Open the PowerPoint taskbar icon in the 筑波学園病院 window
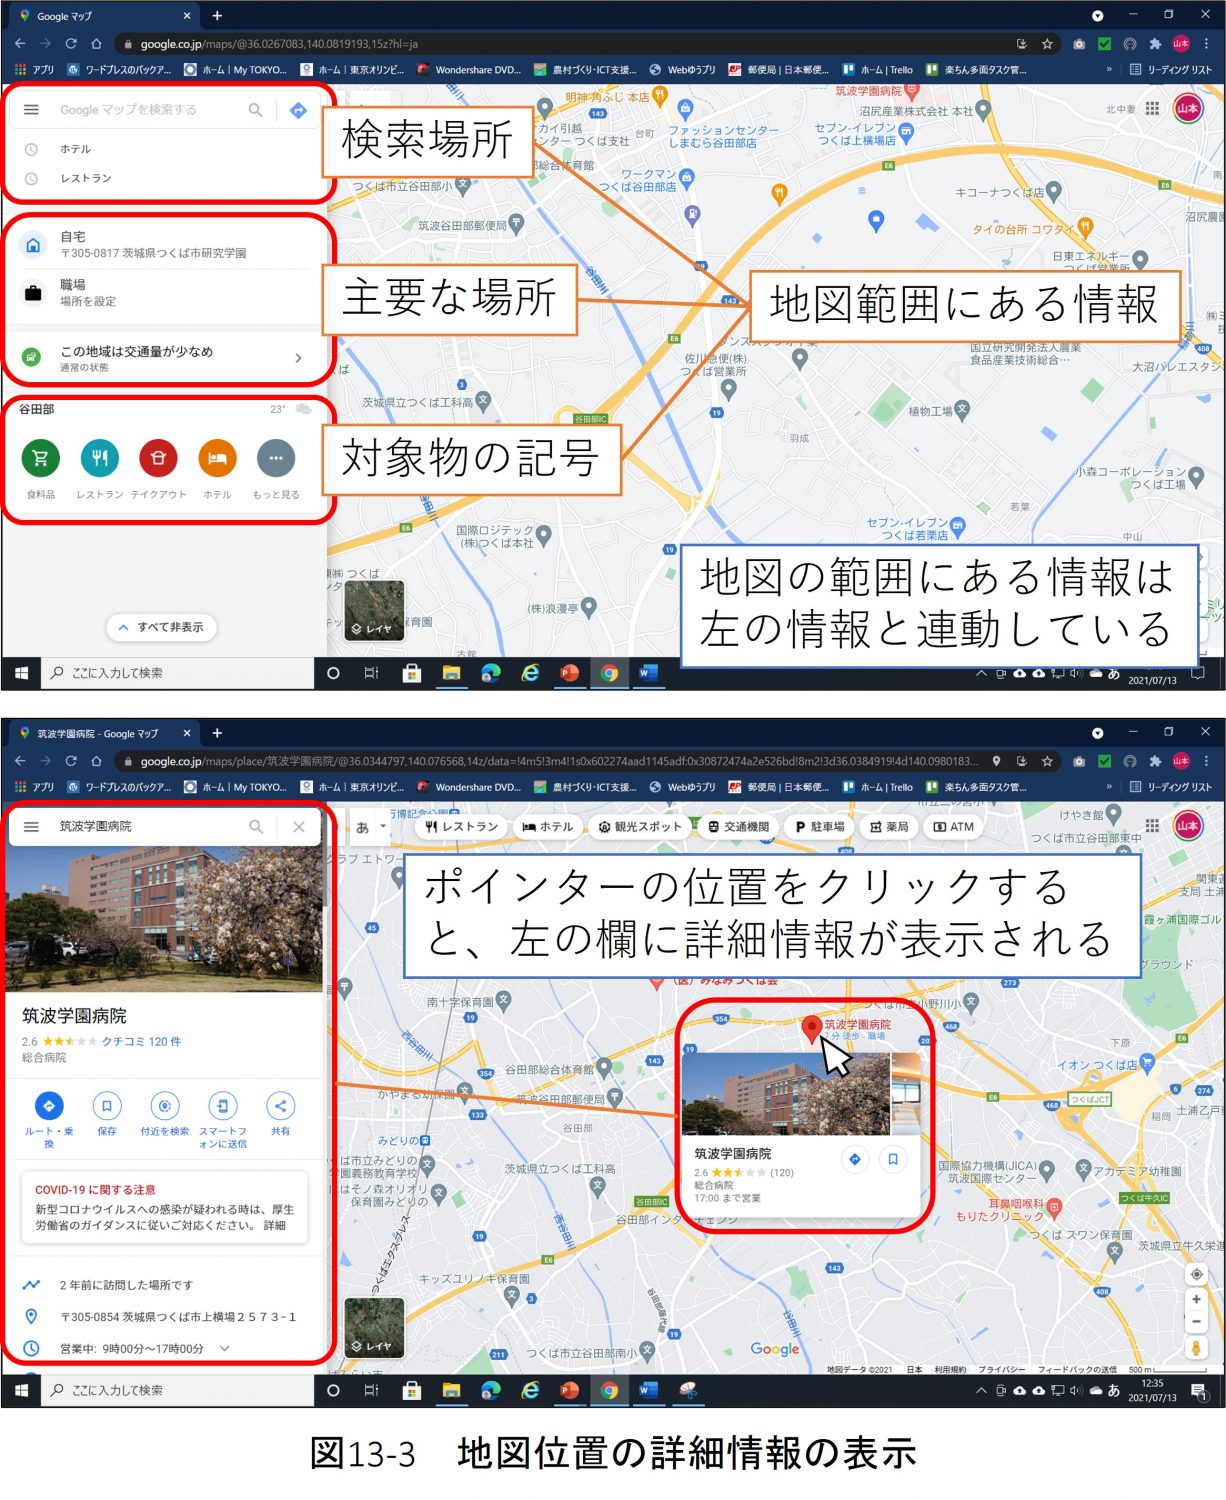This screenshot has height=1500, width=1226. [x=569, y=1390]
